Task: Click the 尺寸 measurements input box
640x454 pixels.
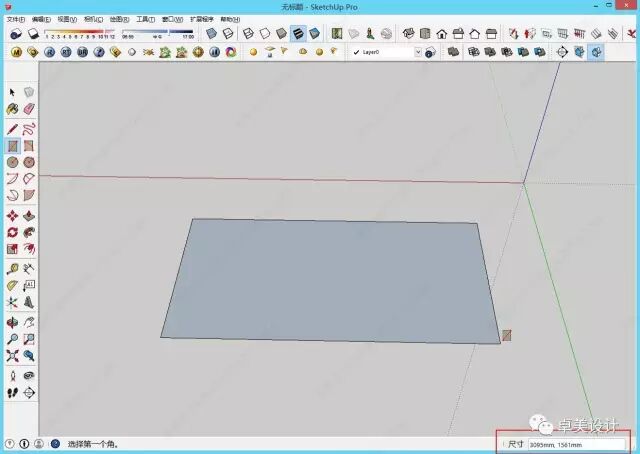Action: pyautogui.click(x=577, y=444)
